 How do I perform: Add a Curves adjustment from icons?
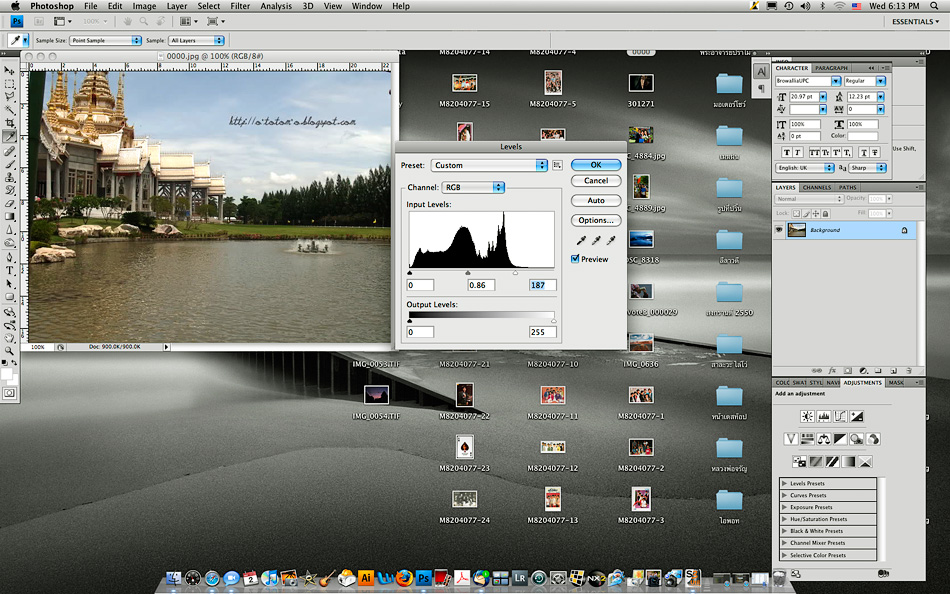[x=840, y=416]
